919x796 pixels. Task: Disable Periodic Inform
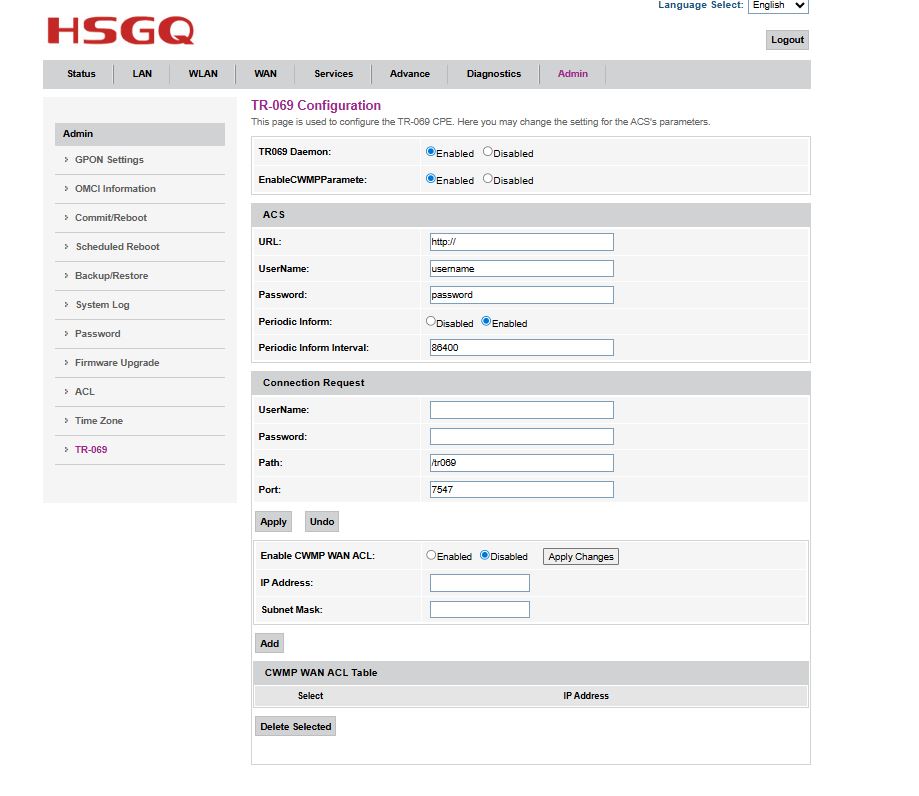click(x=431, y=322)
